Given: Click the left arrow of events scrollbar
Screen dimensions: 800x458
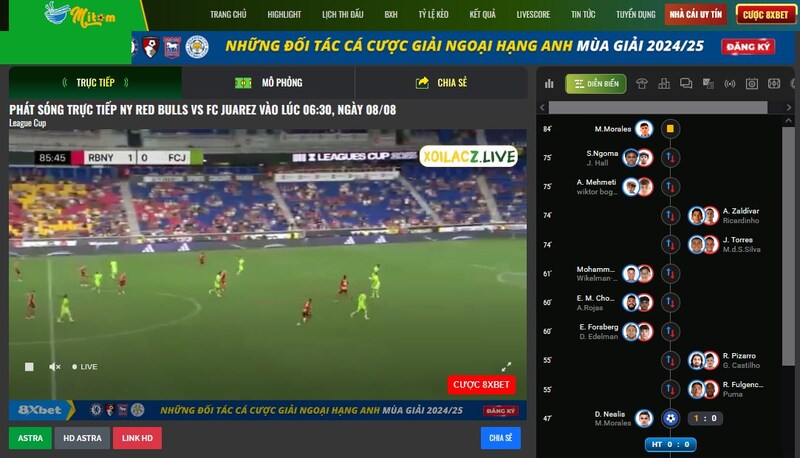Looking at the screenshot, I should (542, 108).
